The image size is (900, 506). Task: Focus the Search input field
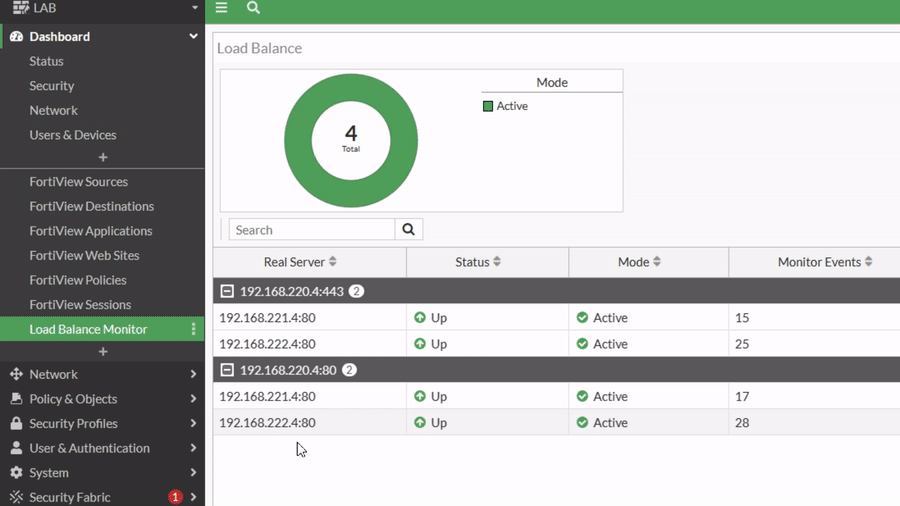pos(312,229)
